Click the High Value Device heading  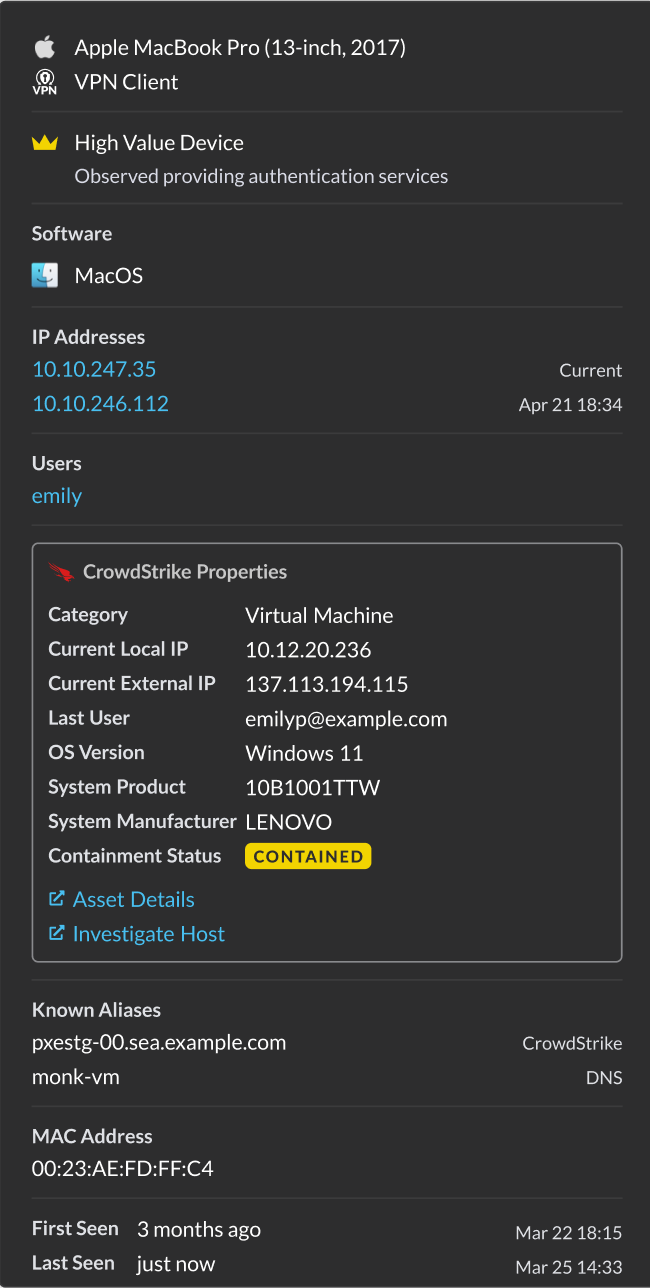159,143
